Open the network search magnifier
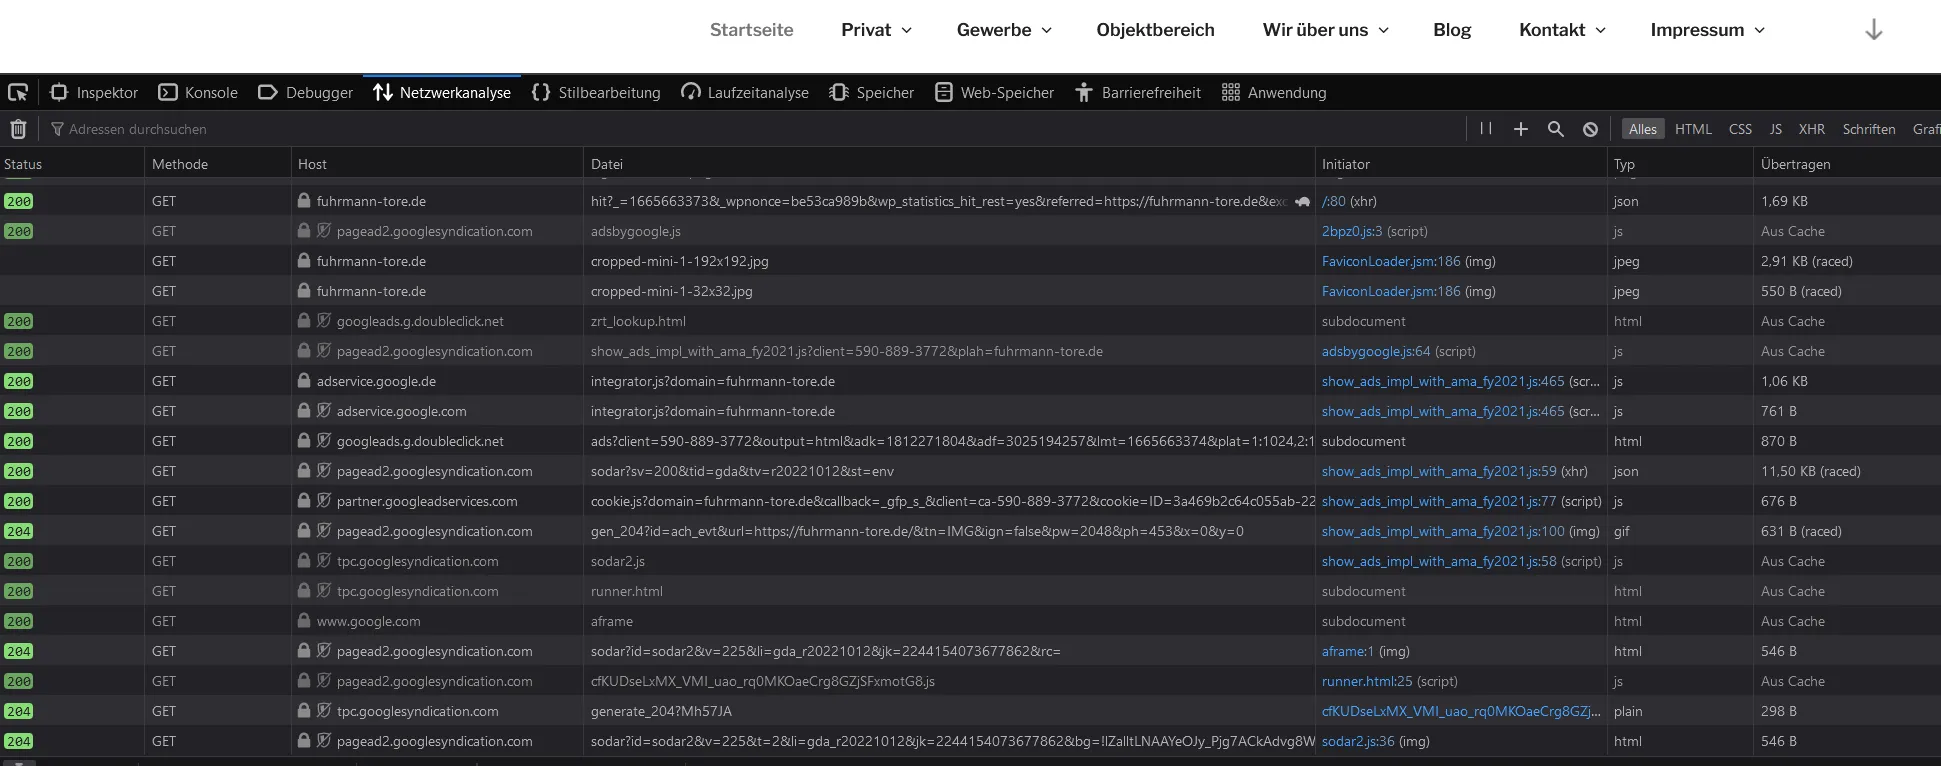This screenshot has height=766, width=1941. (x=1555, y=129)
